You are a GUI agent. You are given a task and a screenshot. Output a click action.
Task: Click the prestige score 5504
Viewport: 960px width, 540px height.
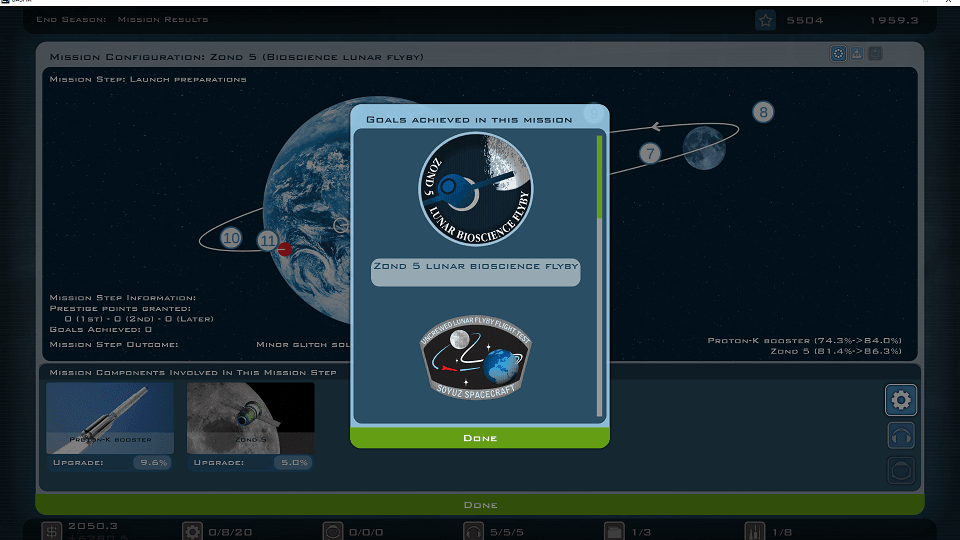pyautogui.click(x=804, y=20)
